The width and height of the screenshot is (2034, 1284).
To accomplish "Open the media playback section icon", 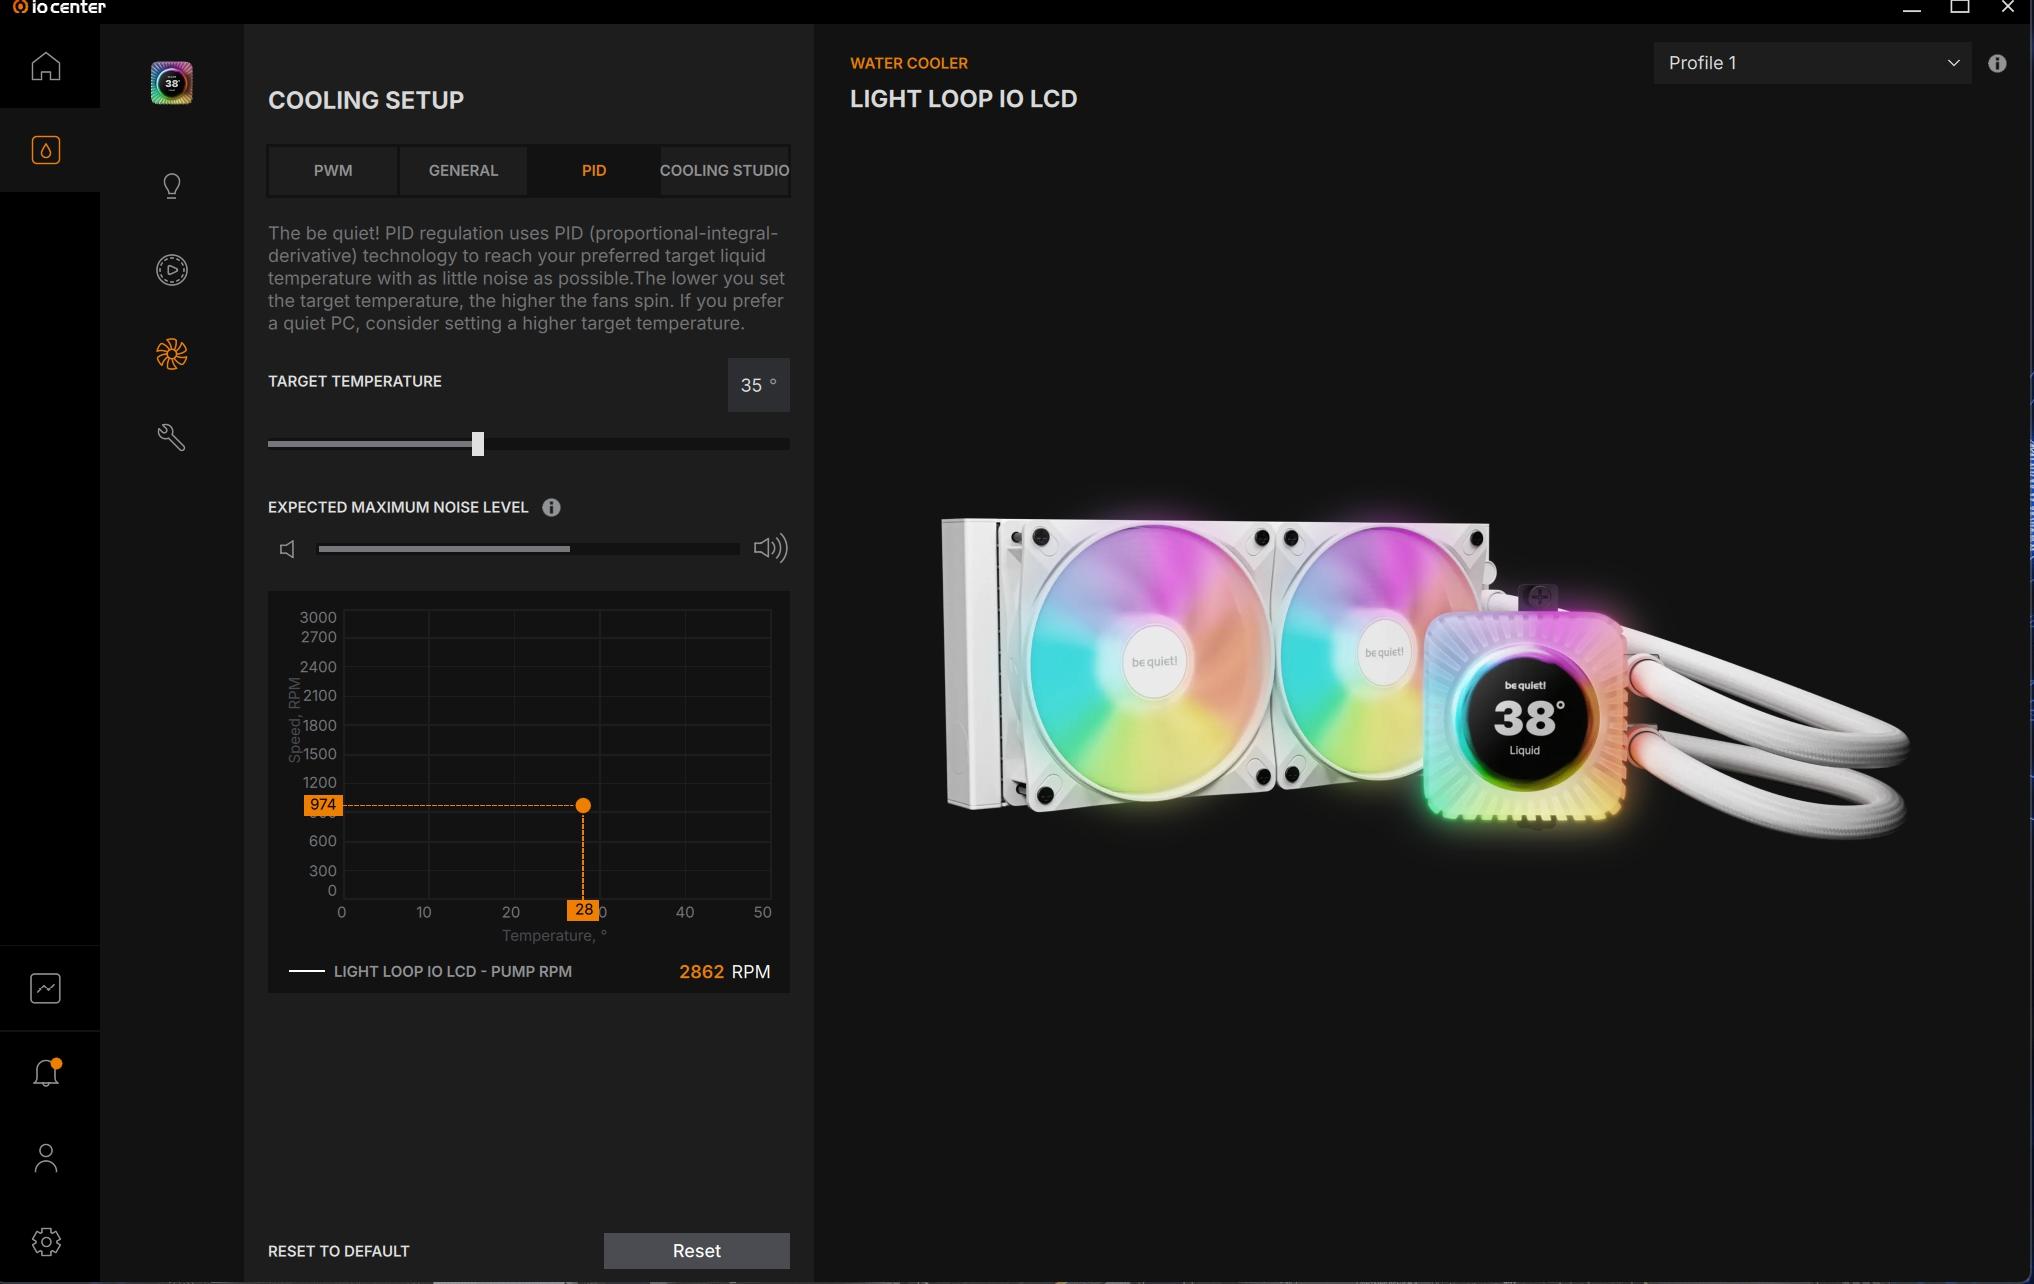I will (172, 270).
